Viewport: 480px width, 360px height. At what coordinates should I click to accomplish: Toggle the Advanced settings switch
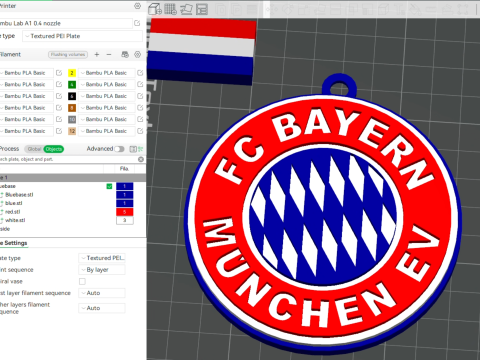[x=119, y=149]
